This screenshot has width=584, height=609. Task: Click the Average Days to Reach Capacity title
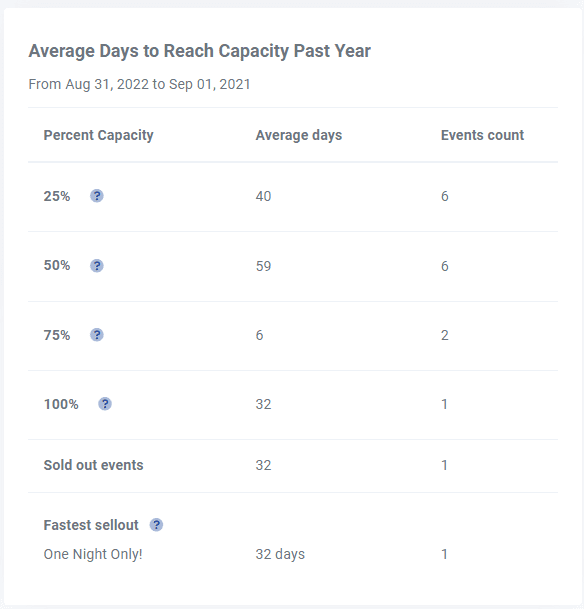pyautogui.click(x=200, y=51)
